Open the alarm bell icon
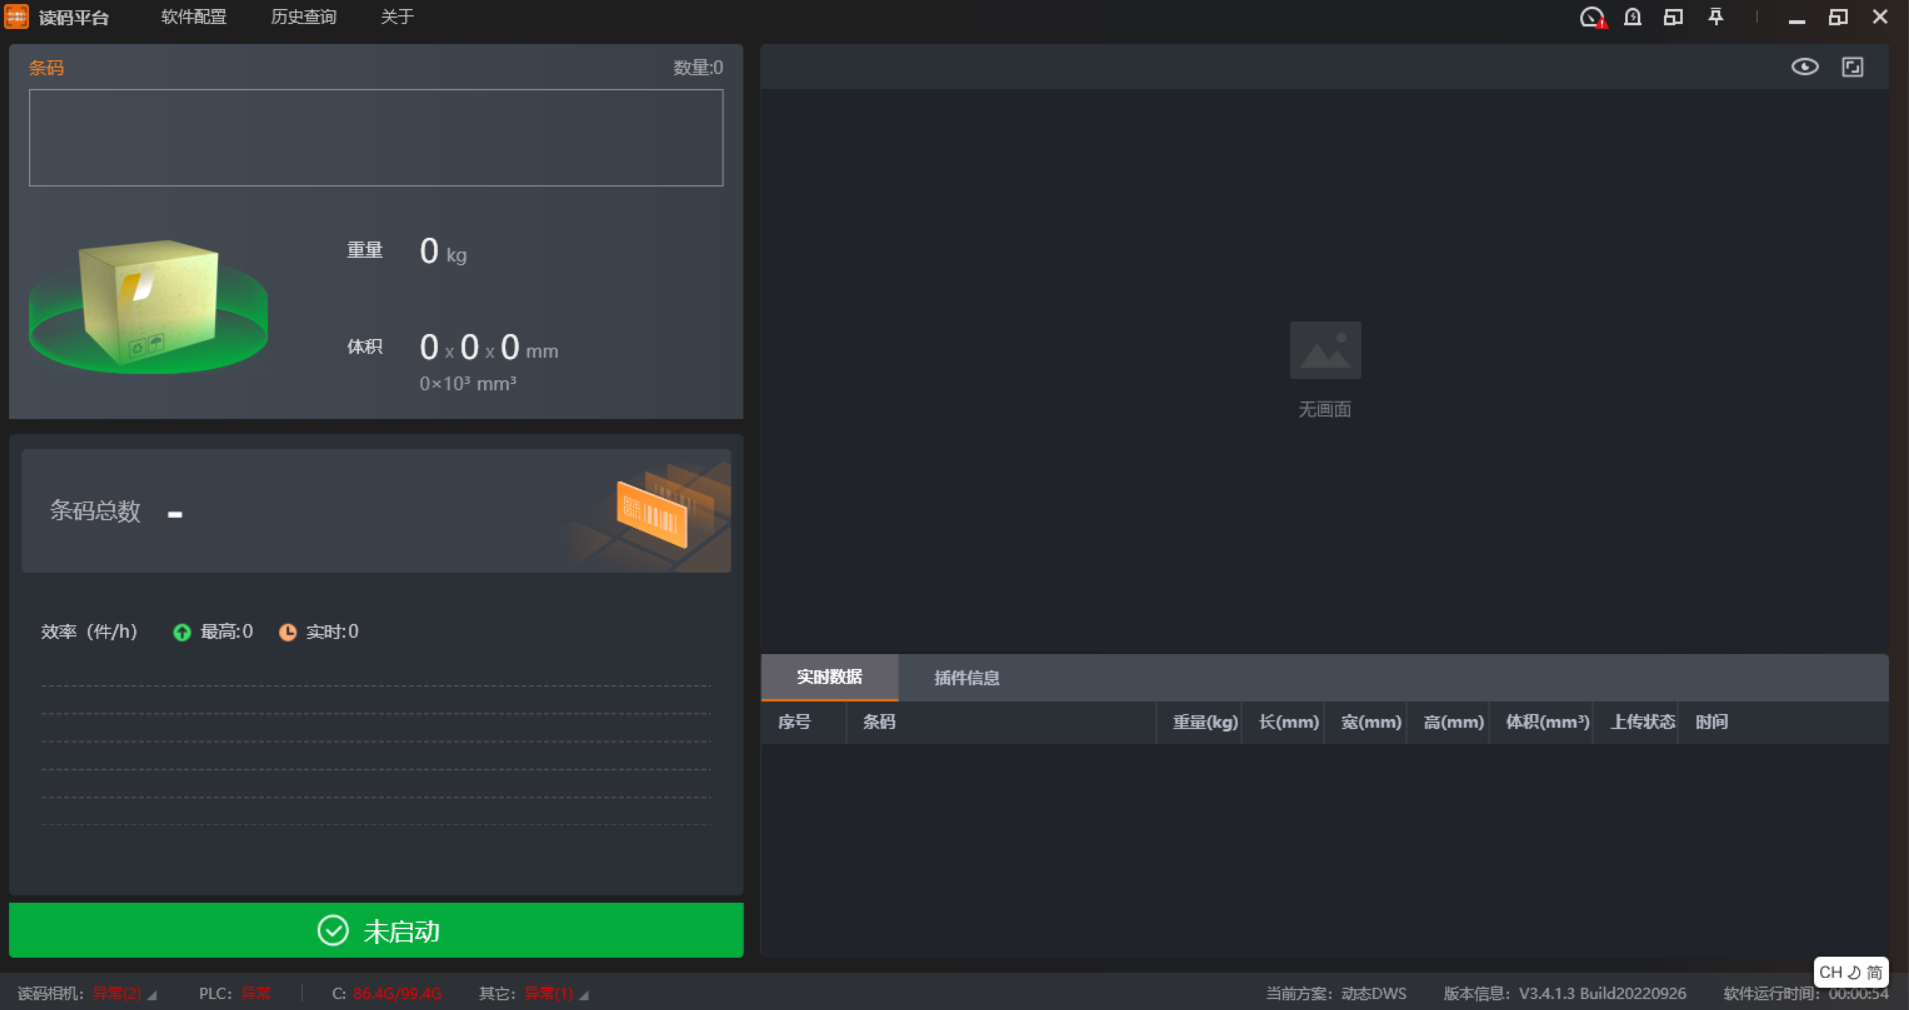The width and height of the screenshot is (1909, 1010). click(1633, 17)
